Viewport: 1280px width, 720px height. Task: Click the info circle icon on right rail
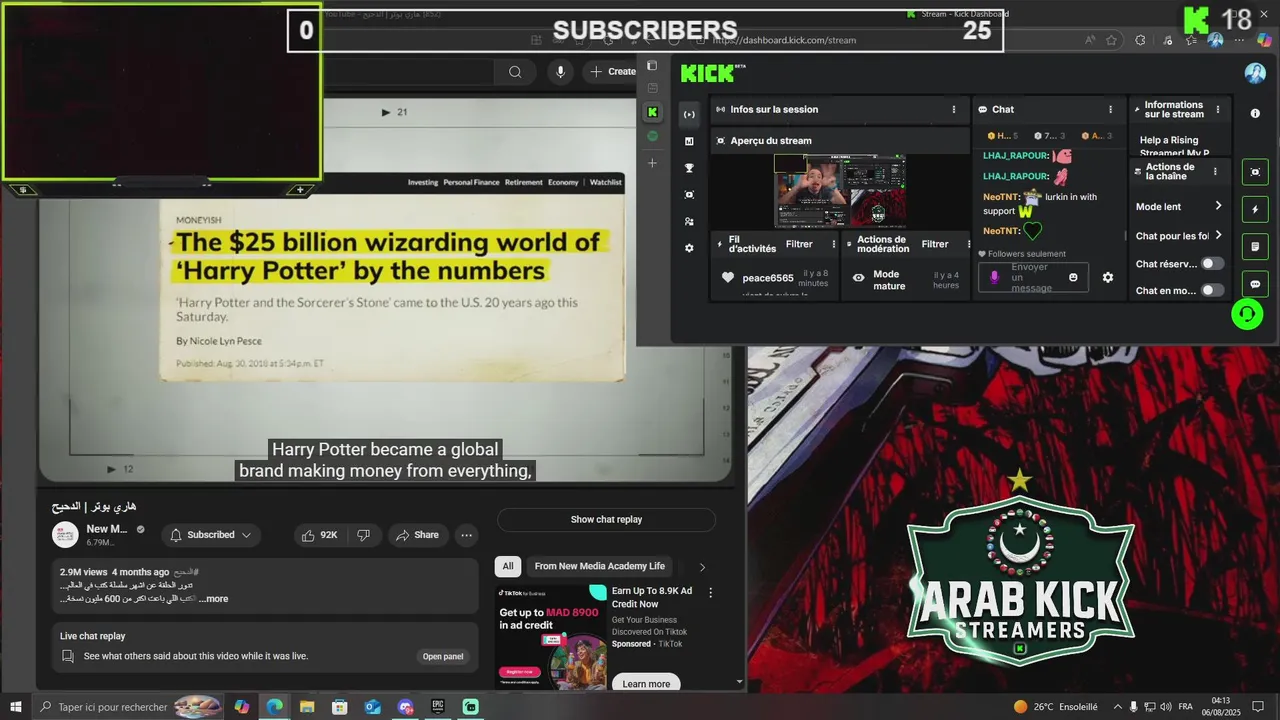point(1255,113)
